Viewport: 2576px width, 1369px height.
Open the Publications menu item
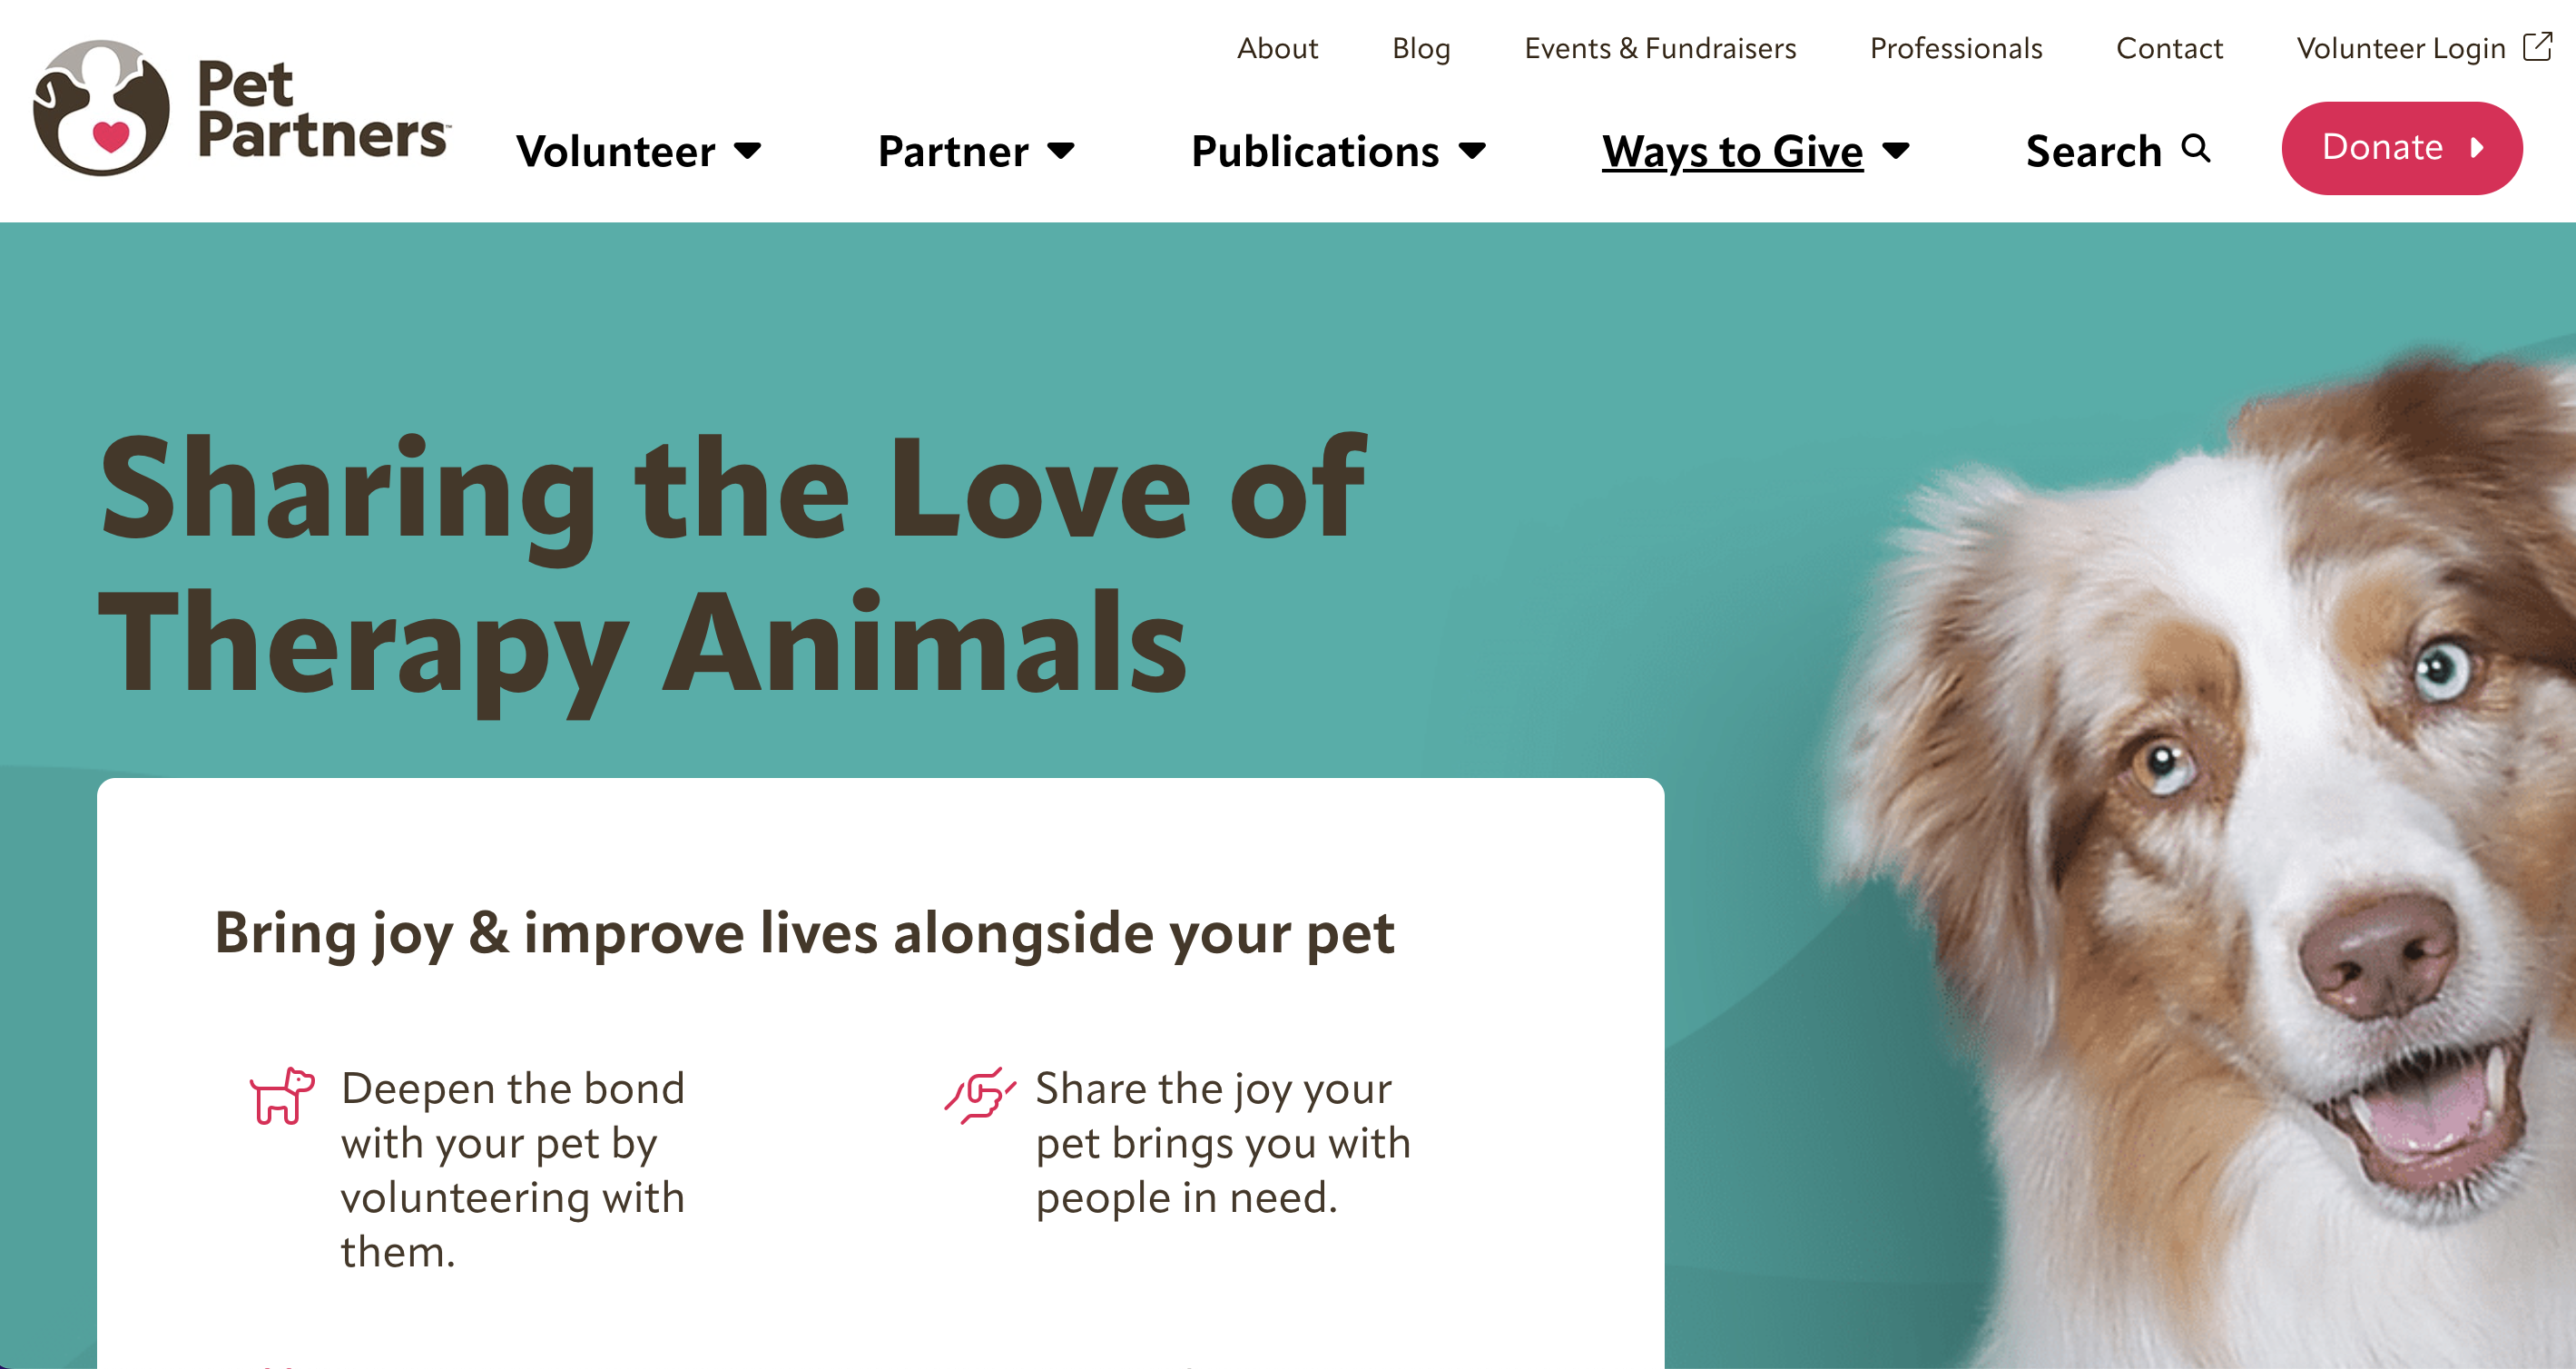coord(1315,151)
